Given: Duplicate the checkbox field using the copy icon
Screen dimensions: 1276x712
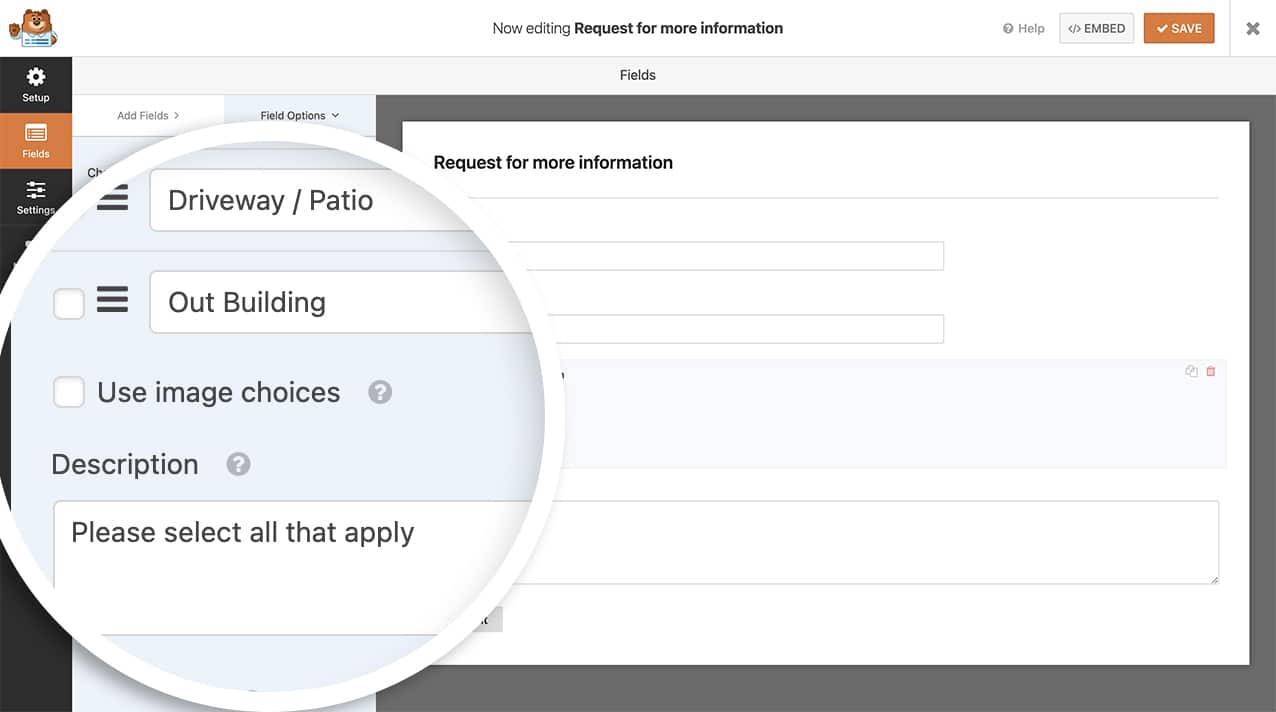Looking at the screenshot, I should (x=1191, y=371).
